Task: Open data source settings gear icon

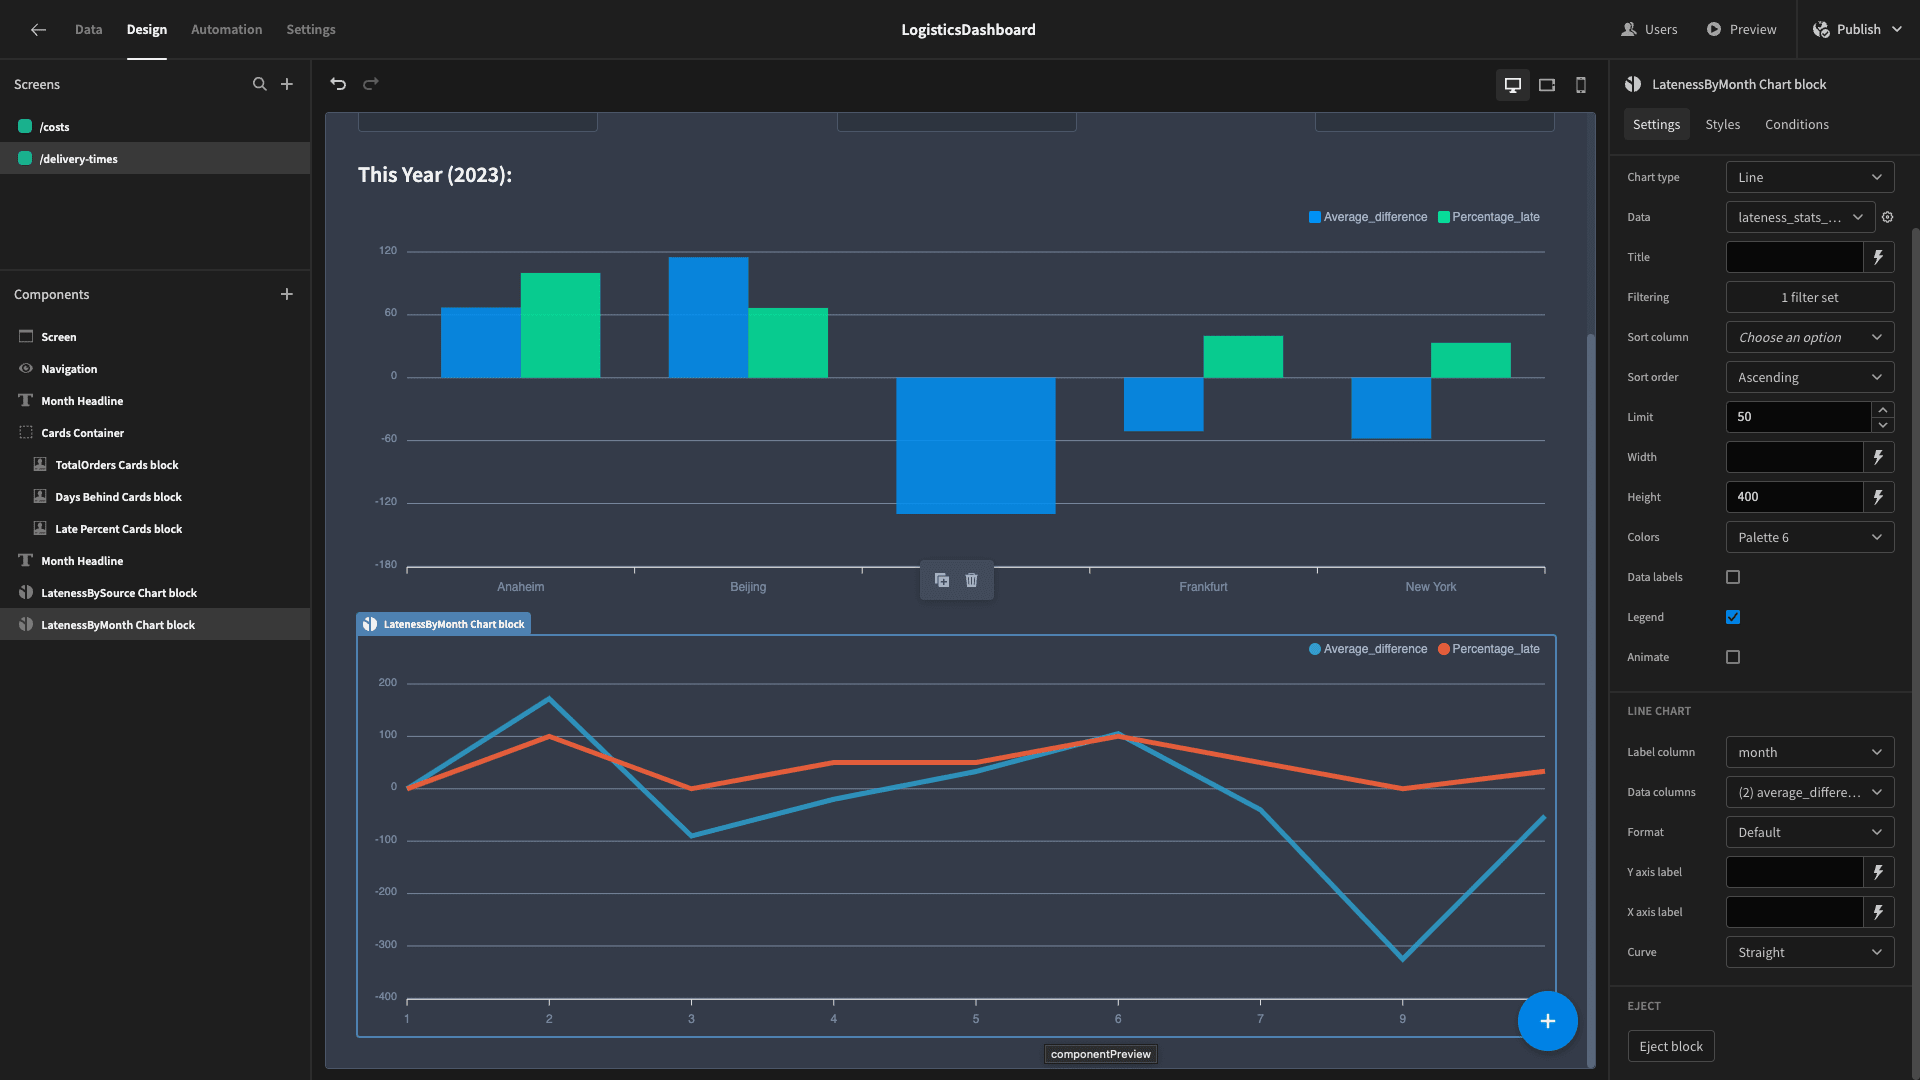Action: point(1888,217)
